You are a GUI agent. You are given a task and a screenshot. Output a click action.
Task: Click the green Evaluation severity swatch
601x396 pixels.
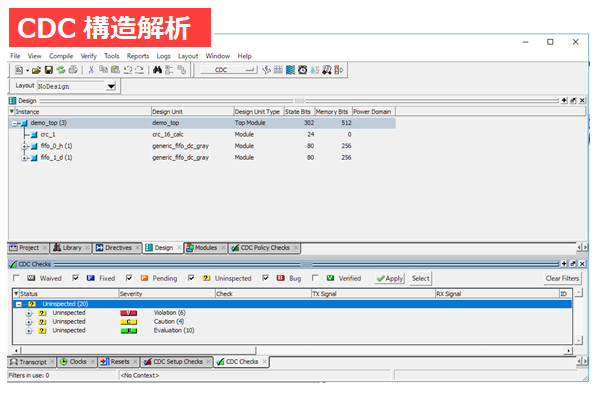[129, 331]
